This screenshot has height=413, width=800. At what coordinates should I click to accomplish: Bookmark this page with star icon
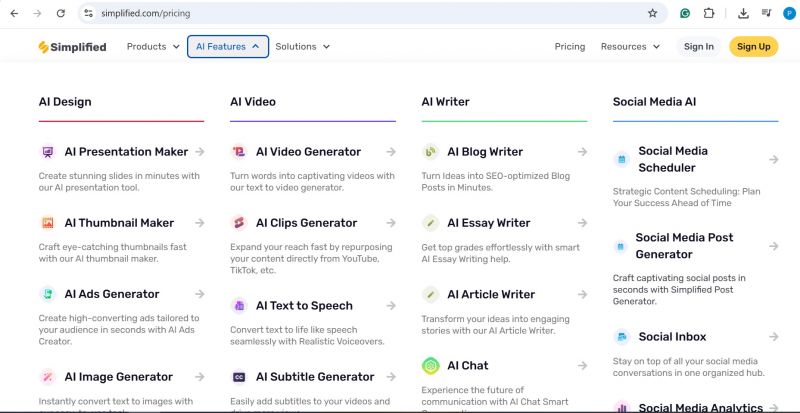tap(653, 13)
